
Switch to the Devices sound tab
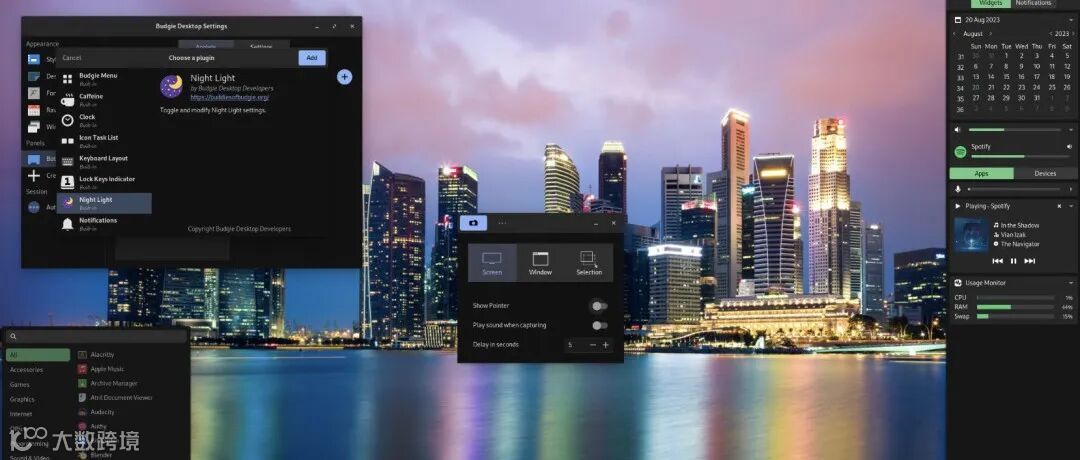tap(1045, 174)
